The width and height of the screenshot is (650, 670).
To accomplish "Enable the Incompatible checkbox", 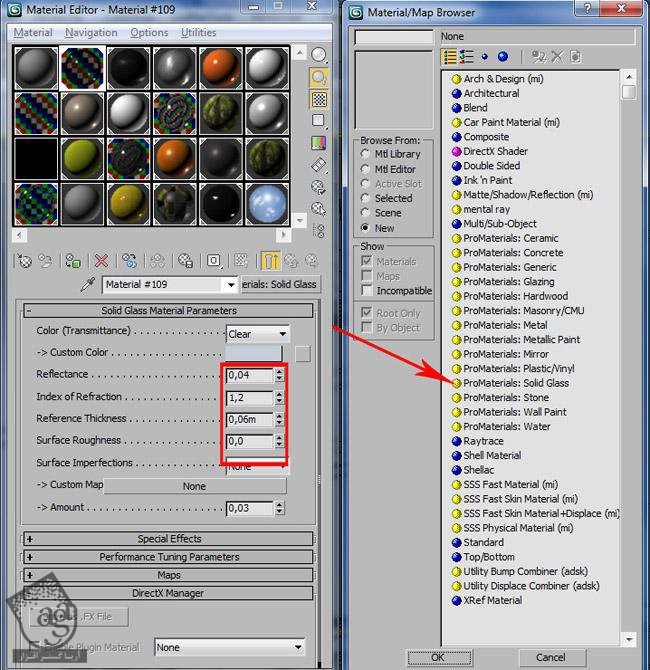I will 366,291.
